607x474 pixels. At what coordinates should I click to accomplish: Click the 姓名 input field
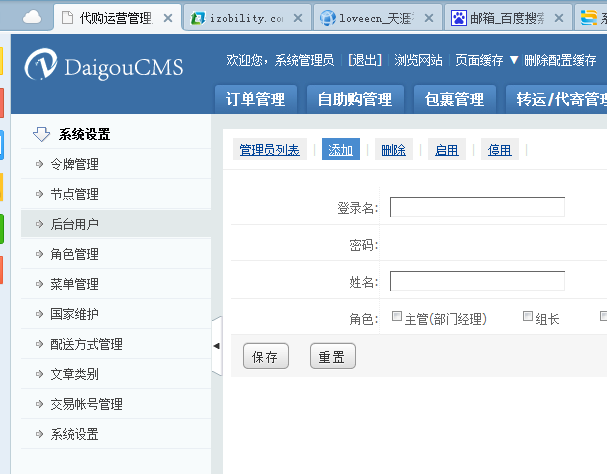pos(477,281)
